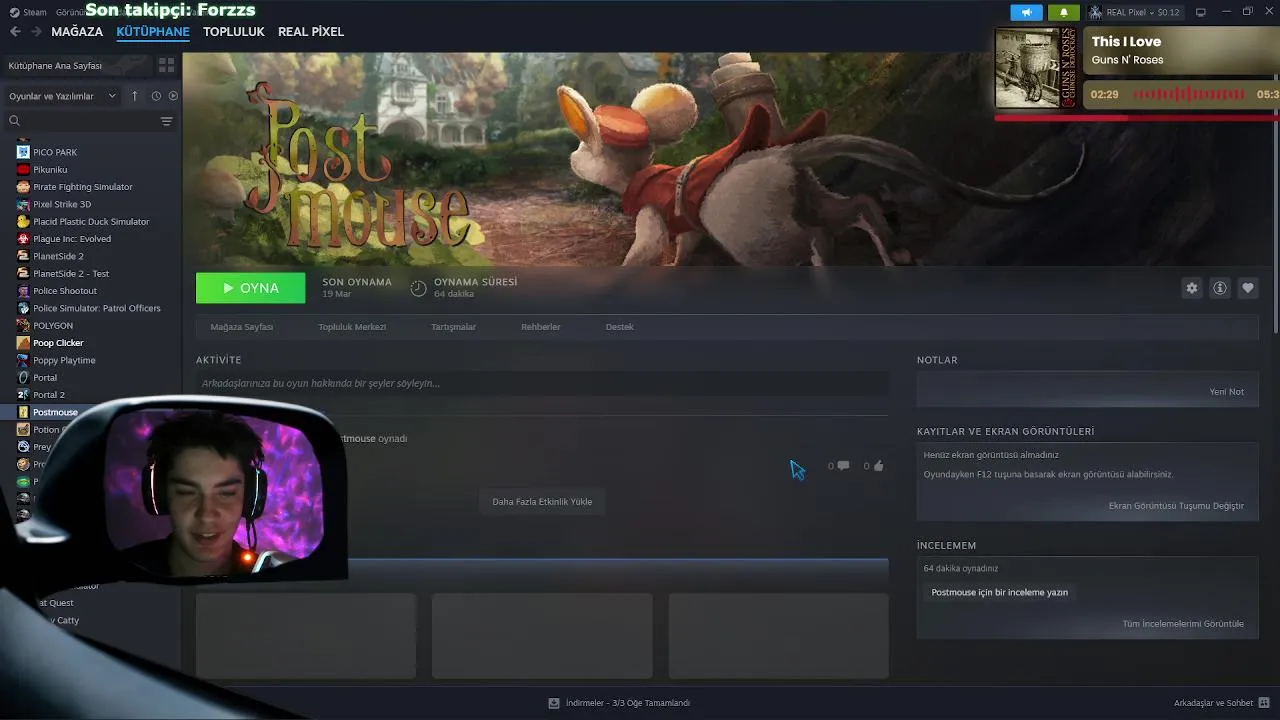Viewport: 1280px width, 720px height.
Task: Select Placid Plastic Duck Simulator
Action: point(91,222)
